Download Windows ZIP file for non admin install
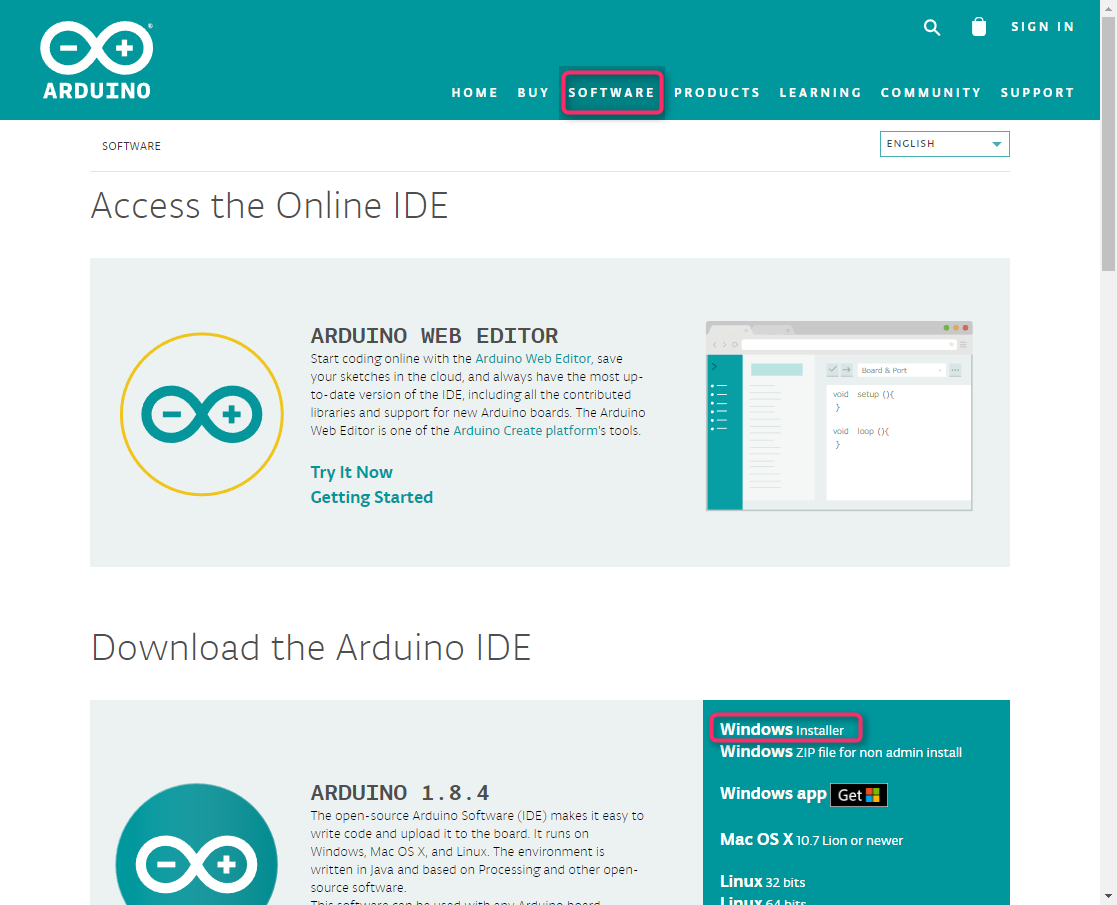The width and height of the screenshot is (1117, 905). [841, 752]
